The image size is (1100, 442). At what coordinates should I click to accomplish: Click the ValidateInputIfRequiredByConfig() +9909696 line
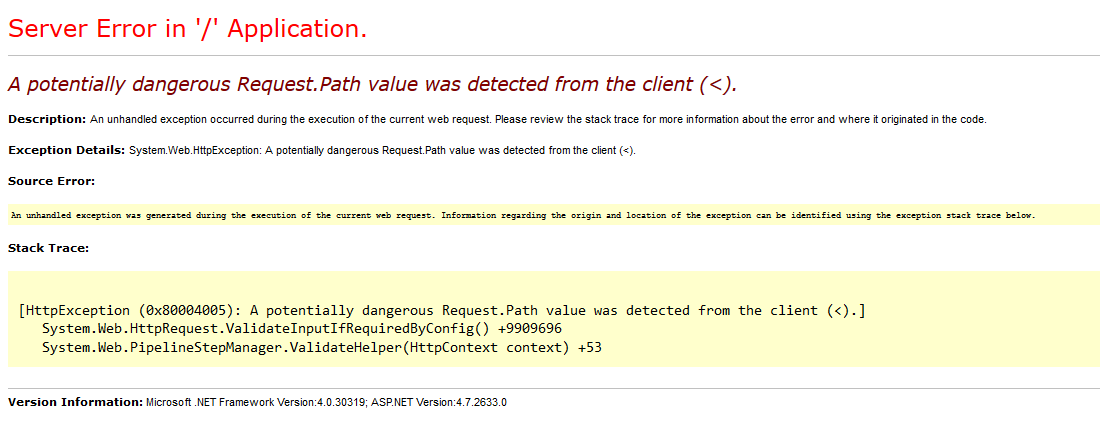[x=302, y=328]
